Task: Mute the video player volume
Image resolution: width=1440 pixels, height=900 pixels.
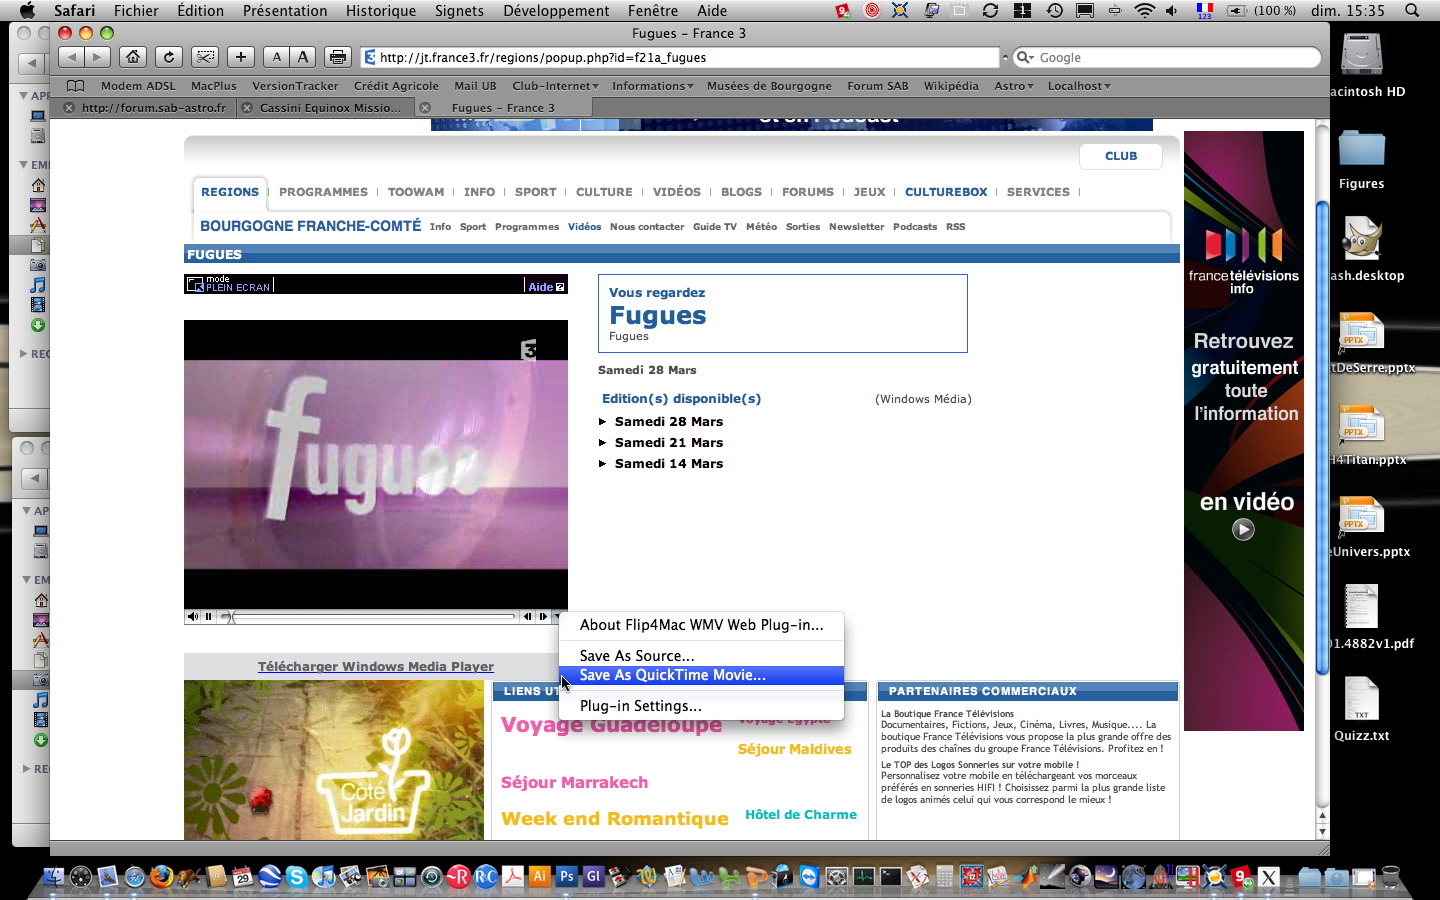Action: coord(193,617)
